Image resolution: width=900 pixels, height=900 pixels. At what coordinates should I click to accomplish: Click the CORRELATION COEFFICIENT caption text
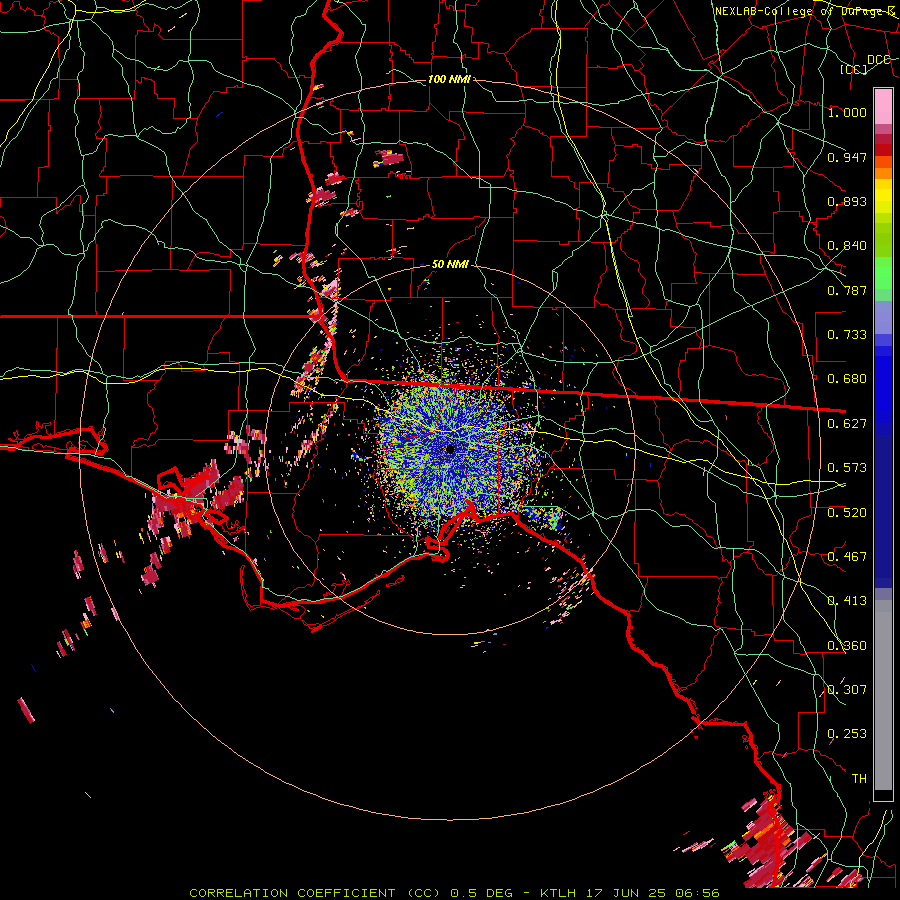(292, 893)
